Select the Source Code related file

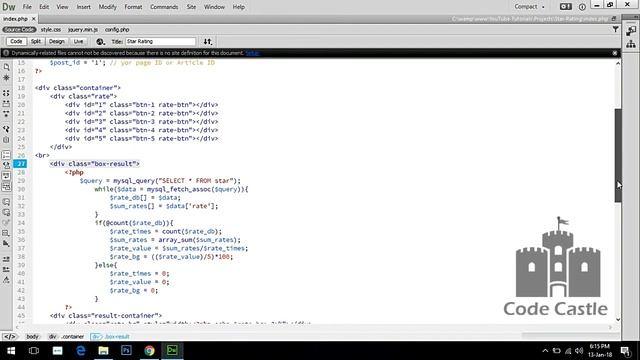click(x=19, y=29)
